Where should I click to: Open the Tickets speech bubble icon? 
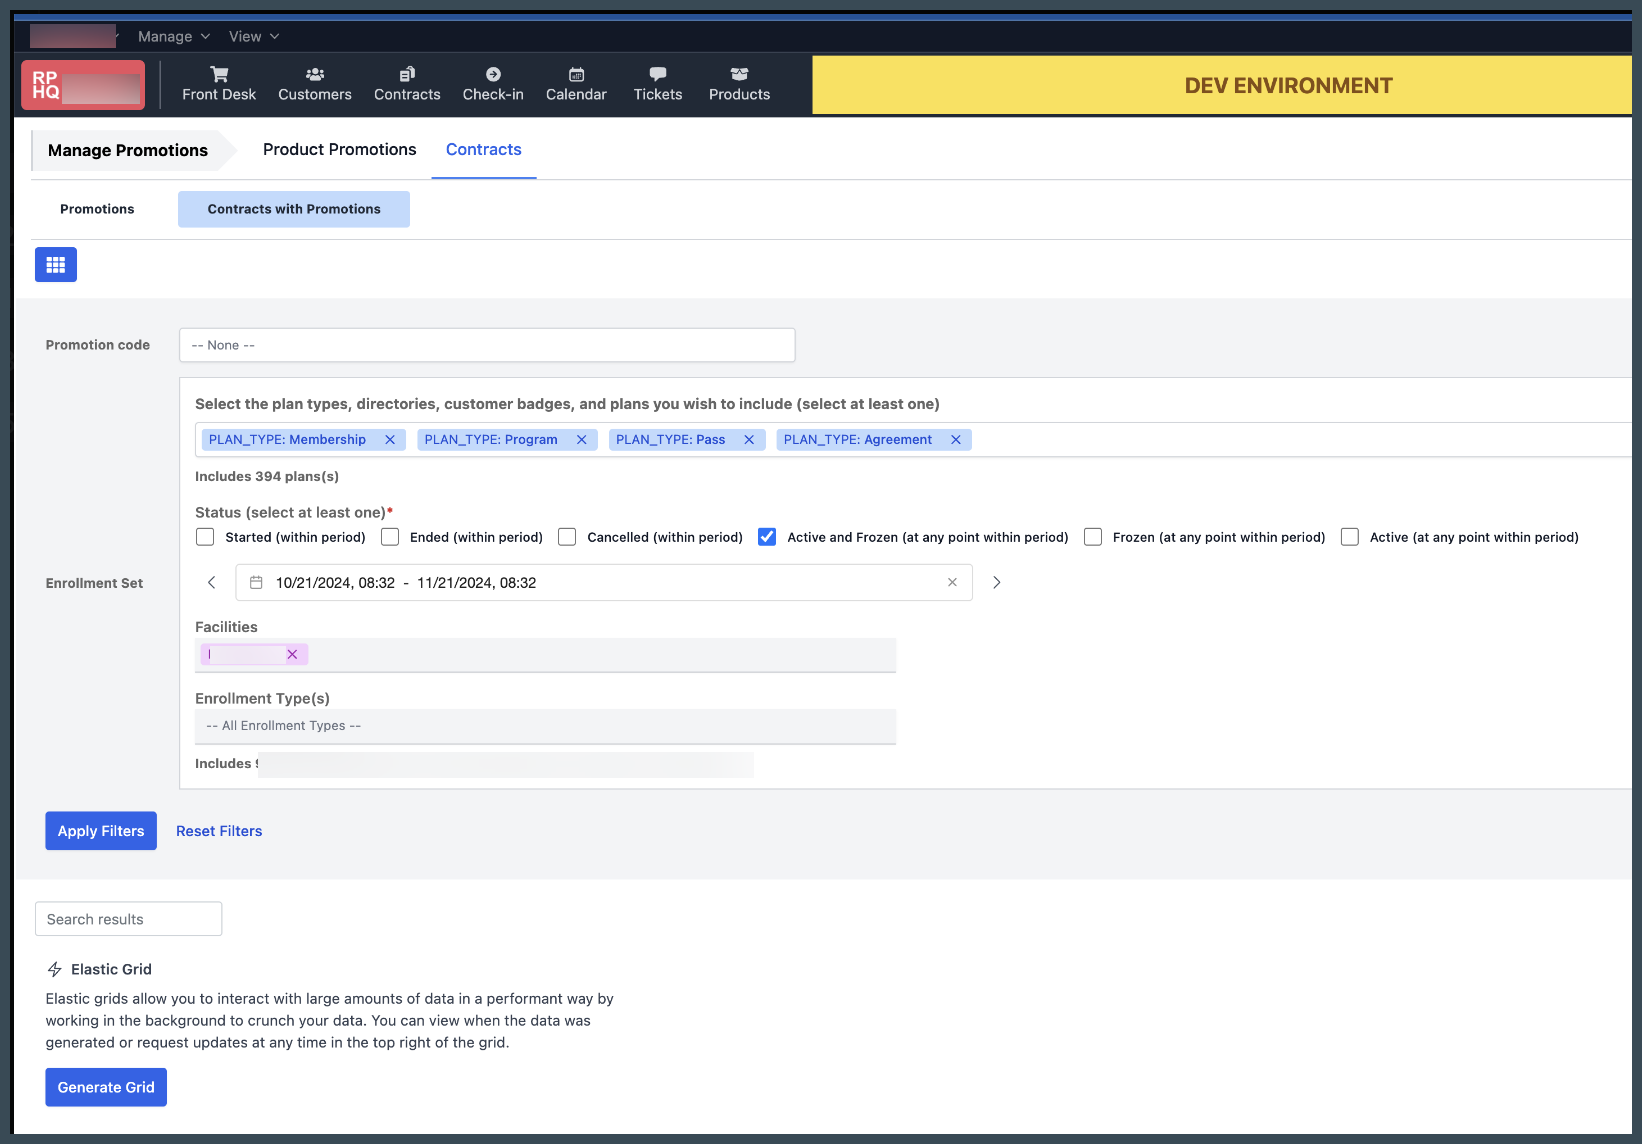(x=658, y=74)
